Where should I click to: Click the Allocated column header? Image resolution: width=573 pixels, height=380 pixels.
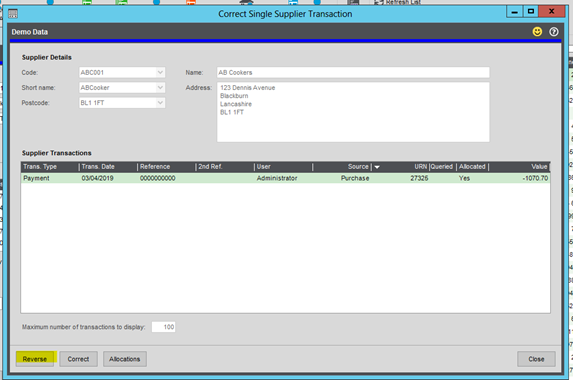point(473,167)
